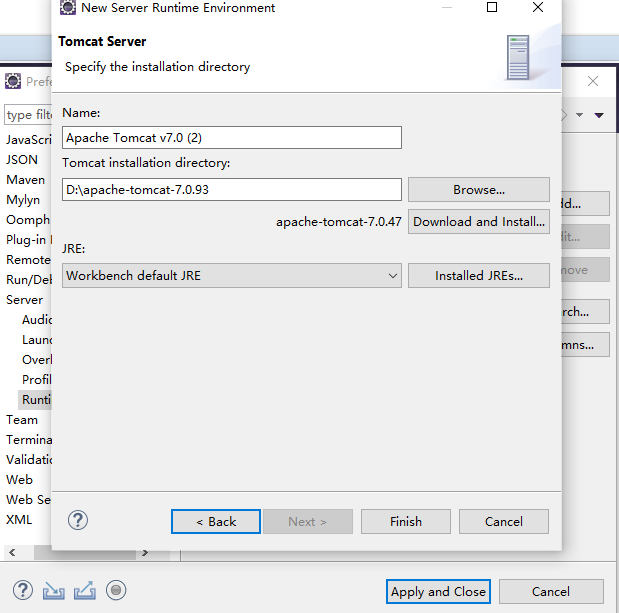Maximize the New Server Runtime Environment dialog
The height and width of the screenshot is (613, 619).
(492, 7)
